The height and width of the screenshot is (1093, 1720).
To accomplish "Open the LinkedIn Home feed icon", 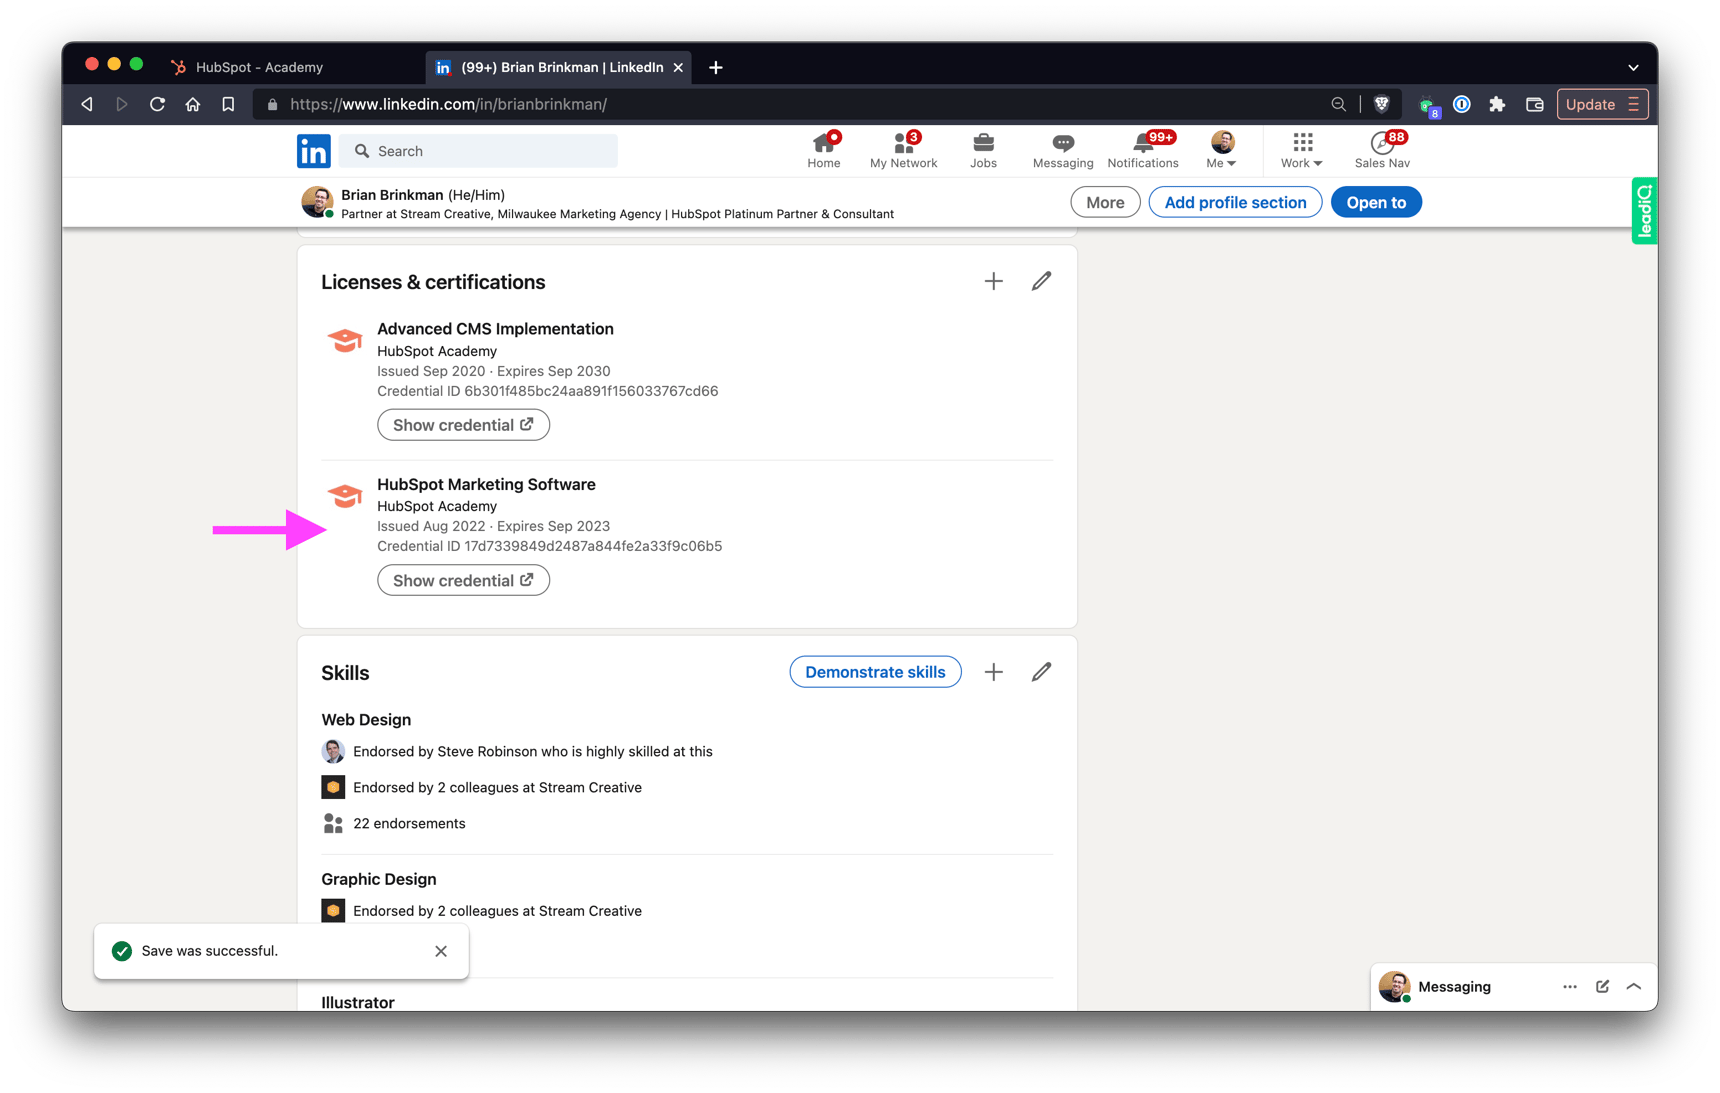I will pos(823,145).
